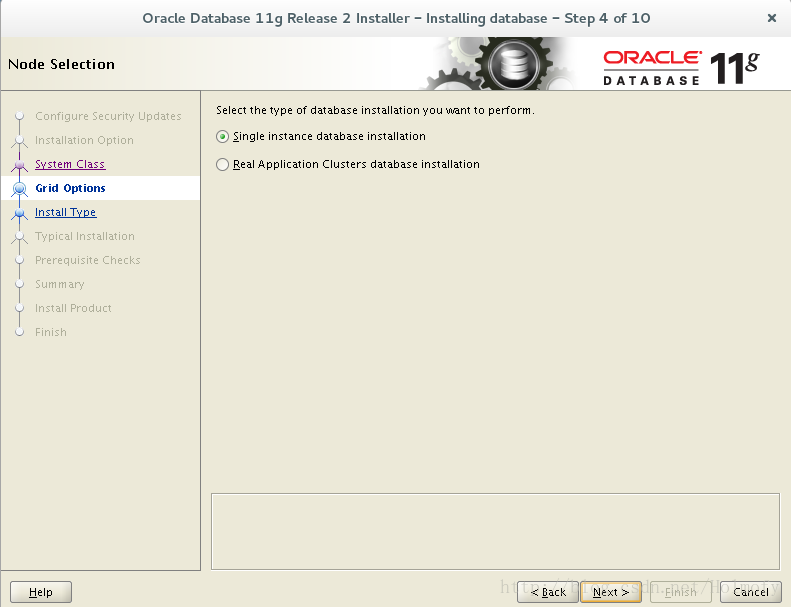Click the installation type instruction text
The width and height of the screenshot is (791, 607).
(x=375, y=110)
